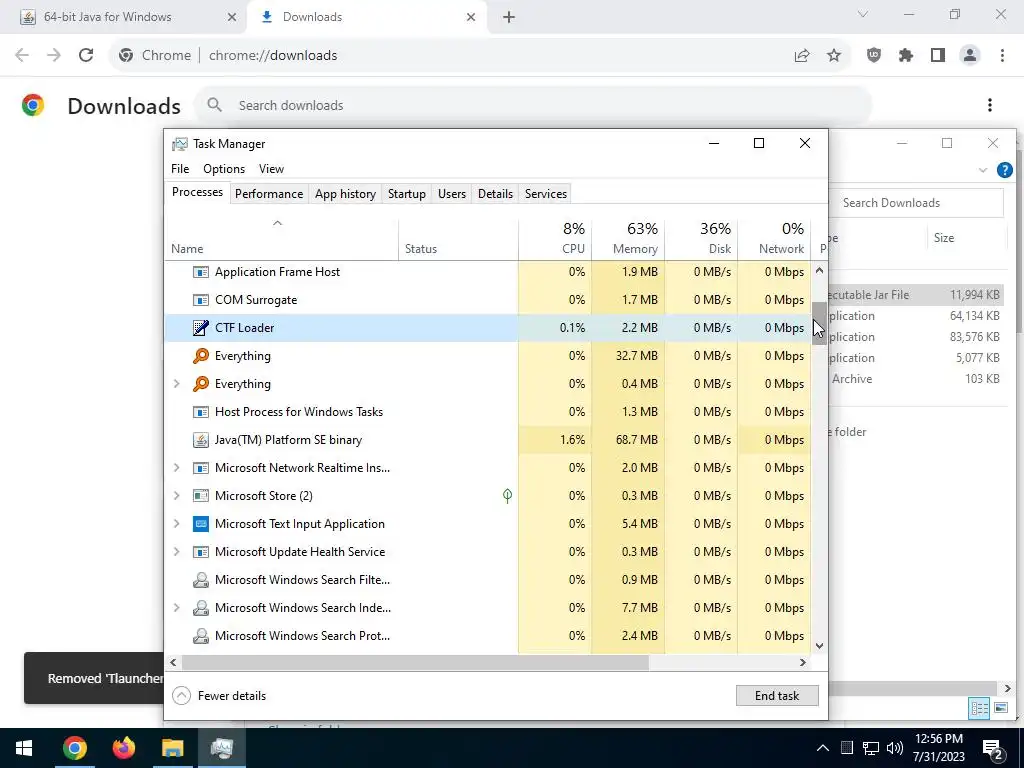Screen dimensions: 1024x768
Task: Click the process list scroll down arrow
Action: point(820,646)
